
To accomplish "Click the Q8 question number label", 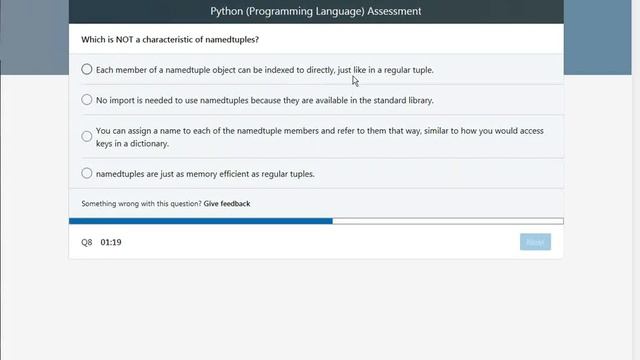I will tap(87, 242).
